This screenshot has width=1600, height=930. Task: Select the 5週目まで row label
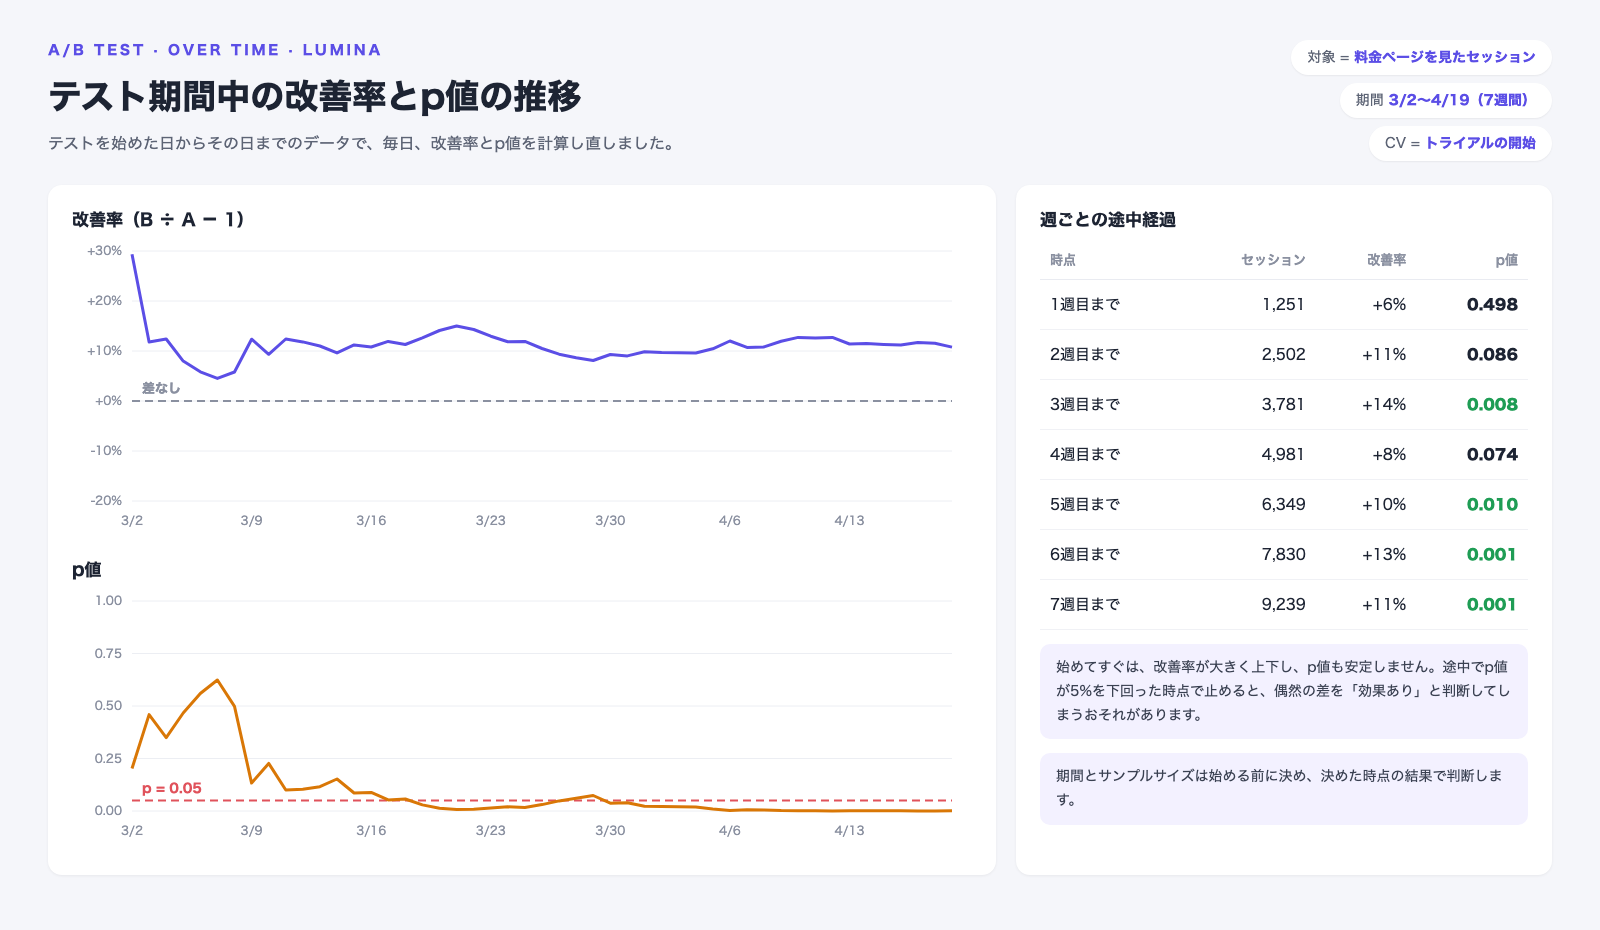(x=1085, y=504)
